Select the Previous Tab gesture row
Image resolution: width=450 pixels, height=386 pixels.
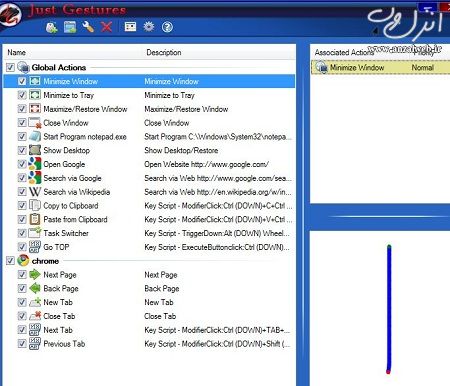[x=149, y=344]
